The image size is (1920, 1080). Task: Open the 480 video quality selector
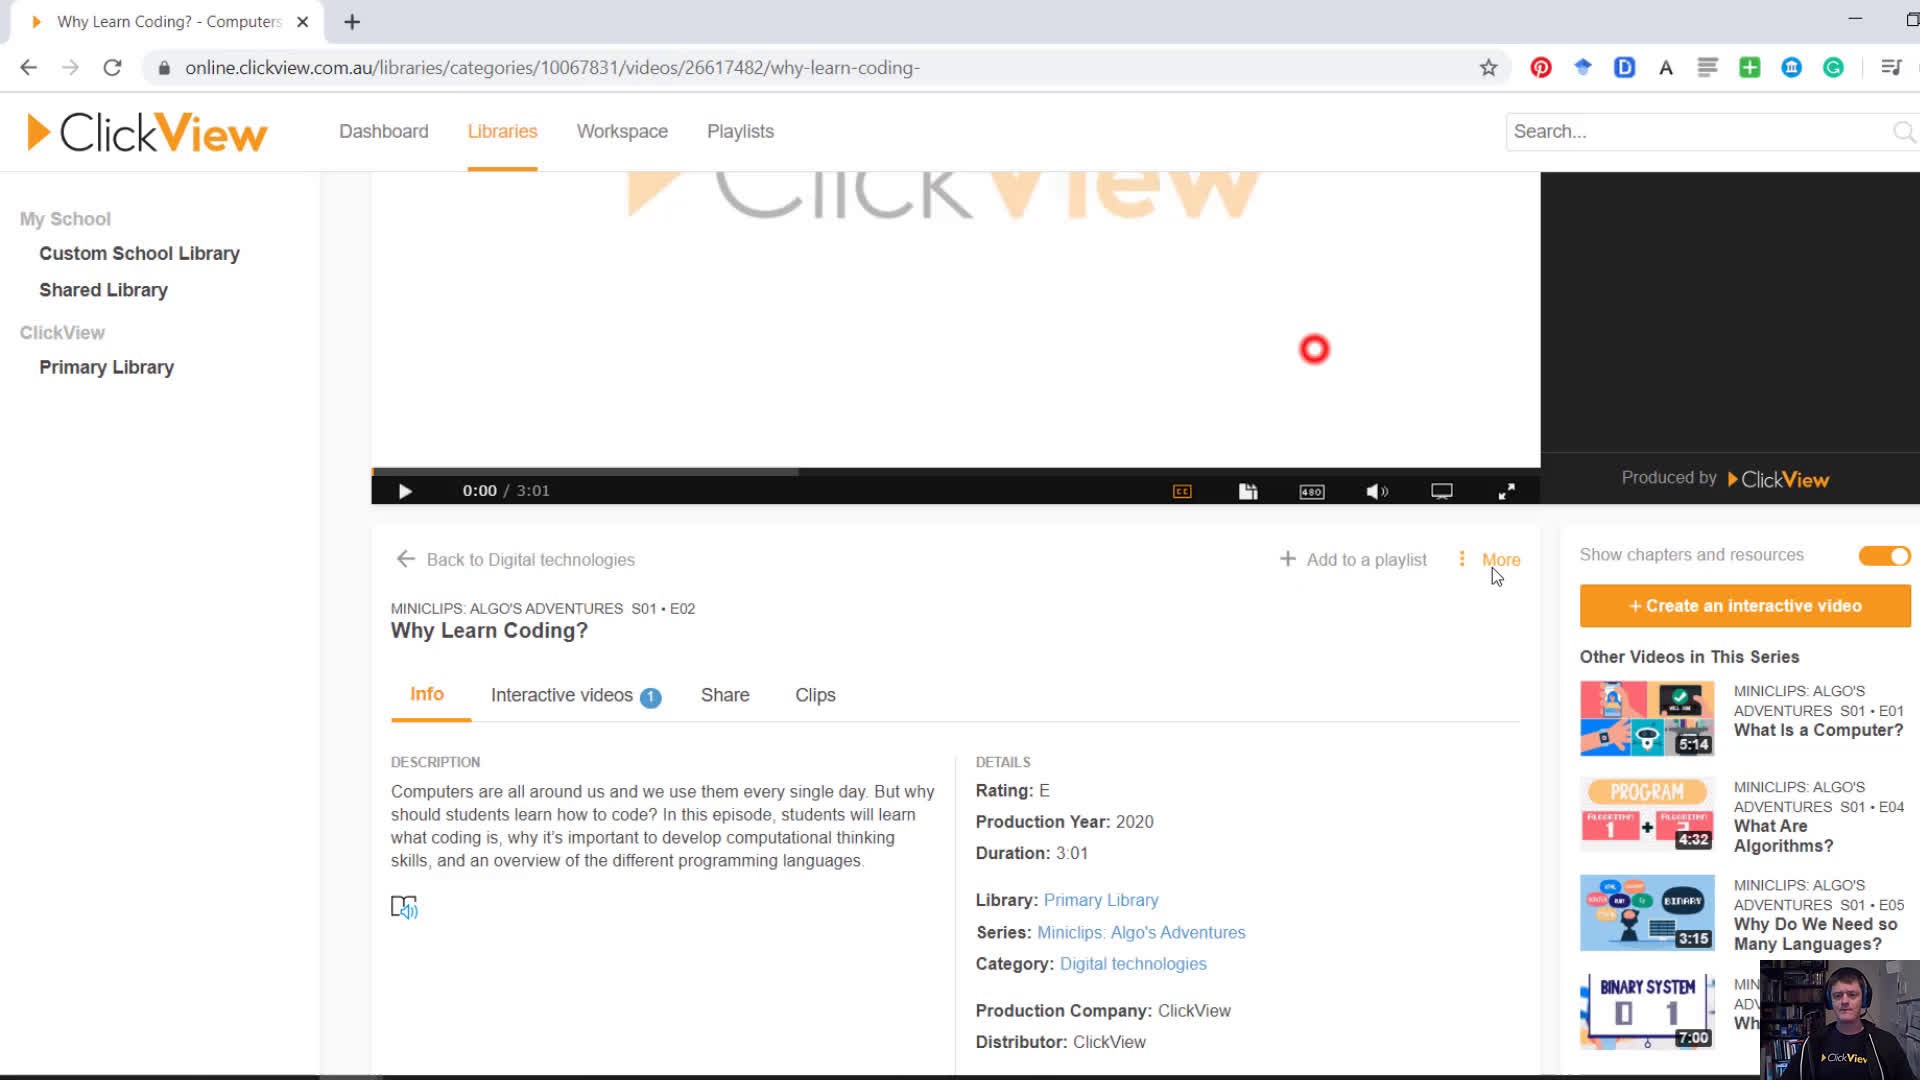[x=1311, y=491]
